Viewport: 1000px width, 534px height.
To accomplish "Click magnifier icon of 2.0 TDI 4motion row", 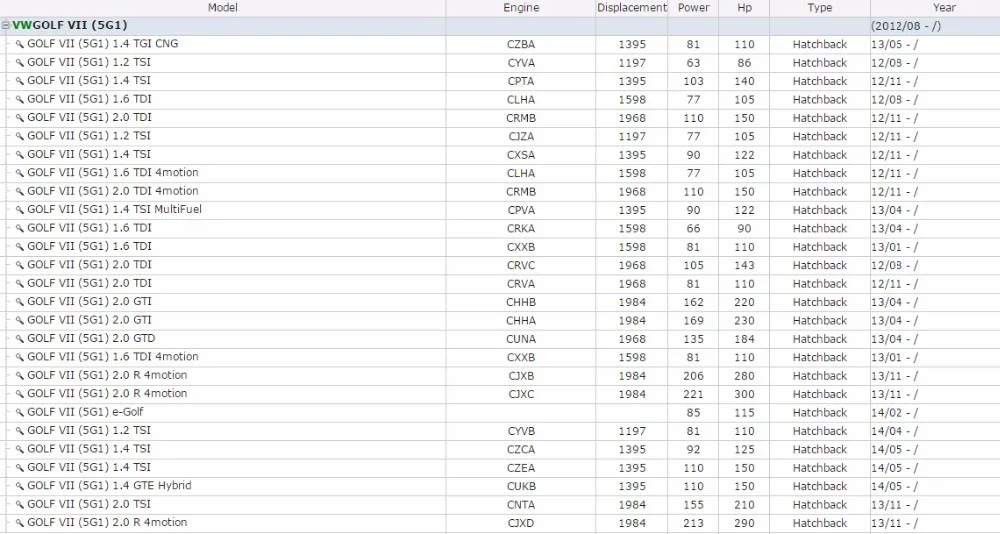I will pos(20,191).
